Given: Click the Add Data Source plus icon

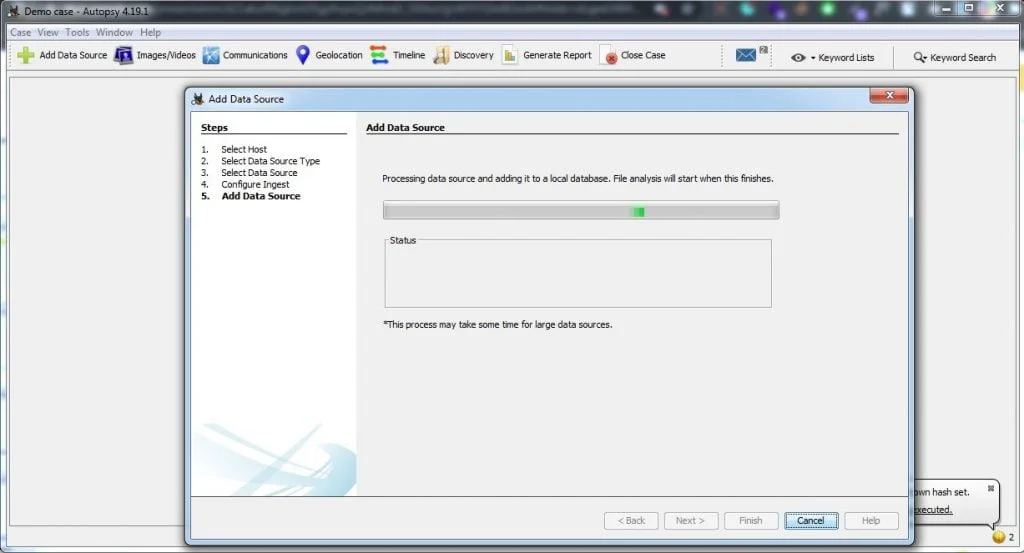Looking at the screenshot, I should tap(25, 55).
